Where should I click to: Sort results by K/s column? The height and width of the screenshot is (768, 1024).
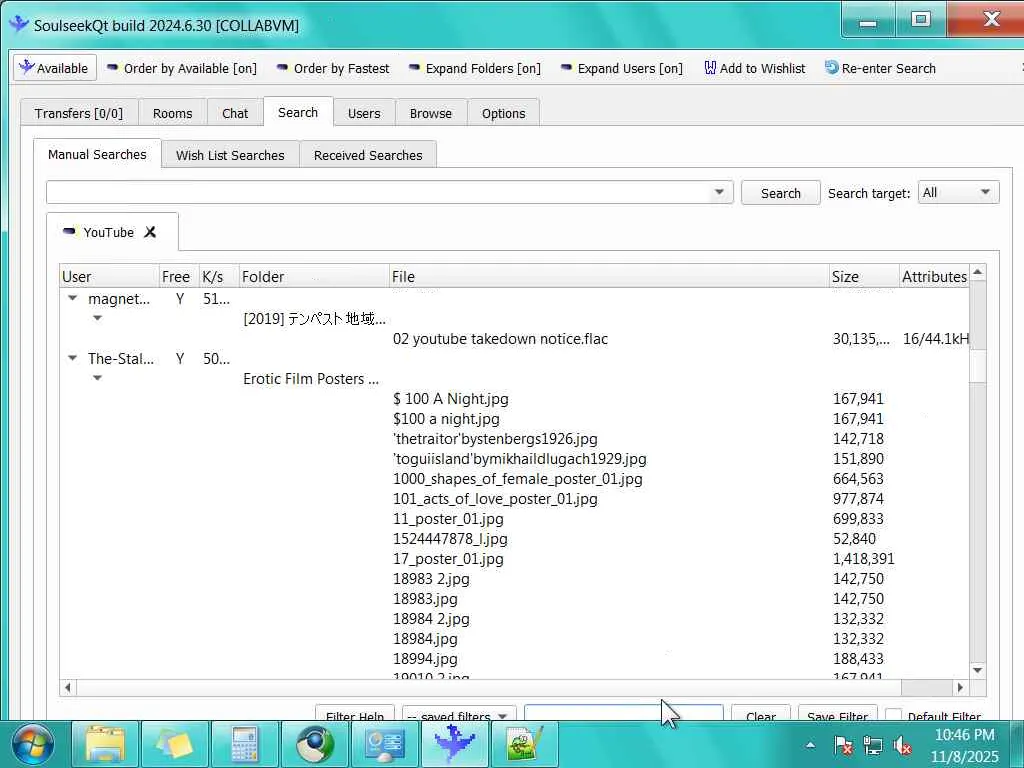pos(219,276)
